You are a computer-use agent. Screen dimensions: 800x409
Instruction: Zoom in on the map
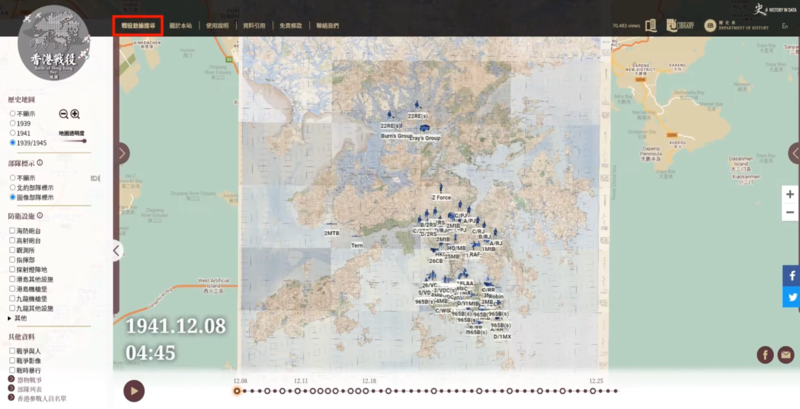[x=790, y=194]
